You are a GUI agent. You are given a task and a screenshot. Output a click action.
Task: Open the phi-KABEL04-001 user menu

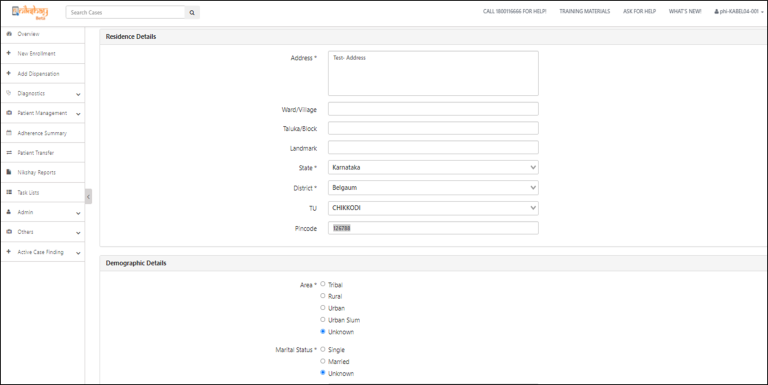point(739,11)
